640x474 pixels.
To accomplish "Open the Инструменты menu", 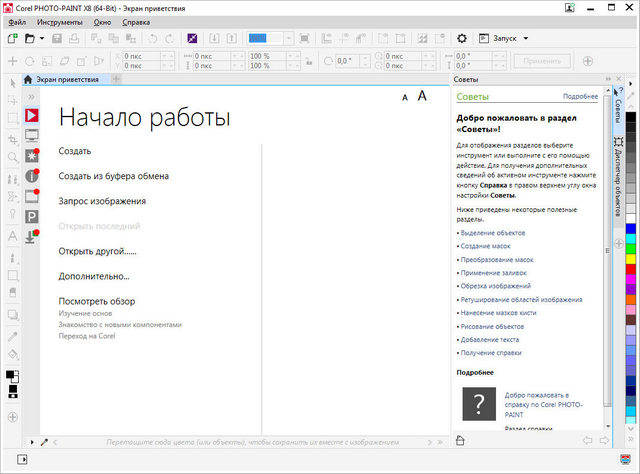I will point(60,21).
